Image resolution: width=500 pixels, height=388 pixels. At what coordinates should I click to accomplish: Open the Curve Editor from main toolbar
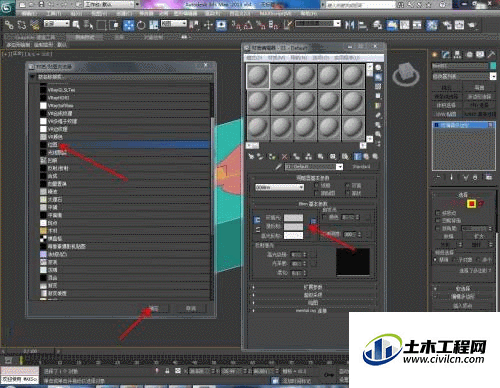pos(405,25)
